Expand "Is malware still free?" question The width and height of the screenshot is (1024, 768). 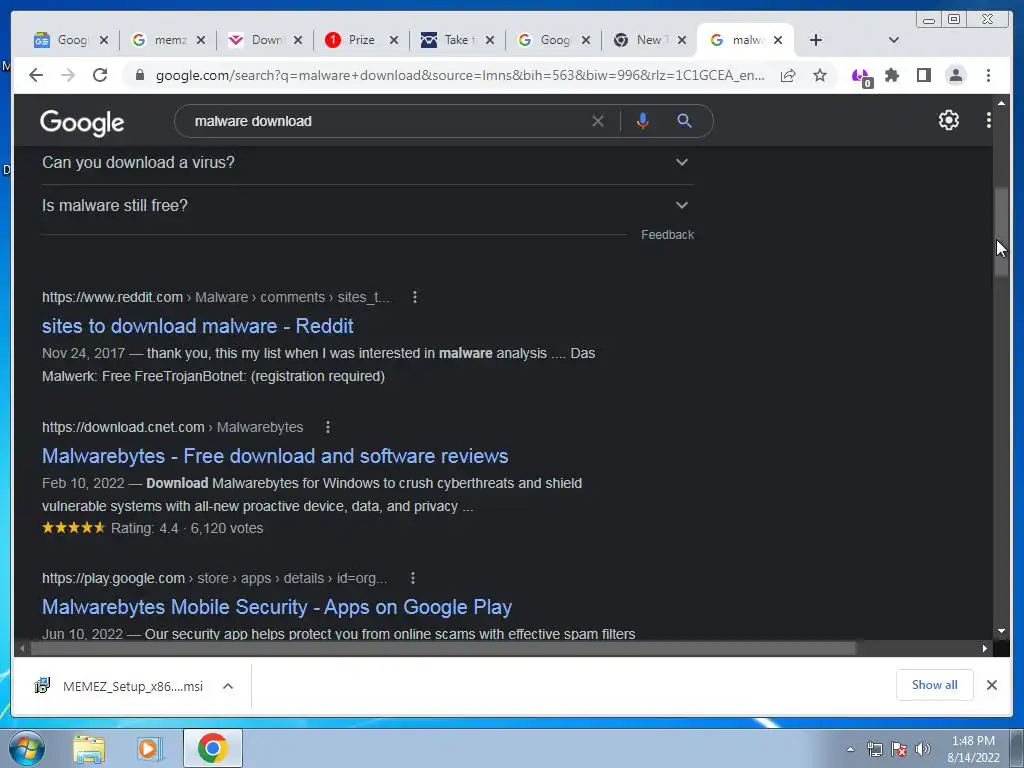pyautogui.click(x=367, y=206)
